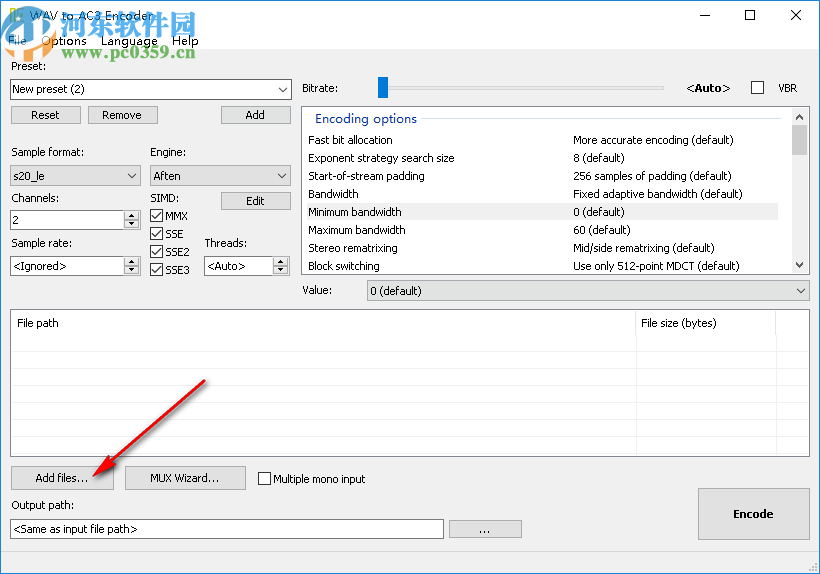Click the Add files... button
The image size is (820, 574).
[x=62, y=478]
